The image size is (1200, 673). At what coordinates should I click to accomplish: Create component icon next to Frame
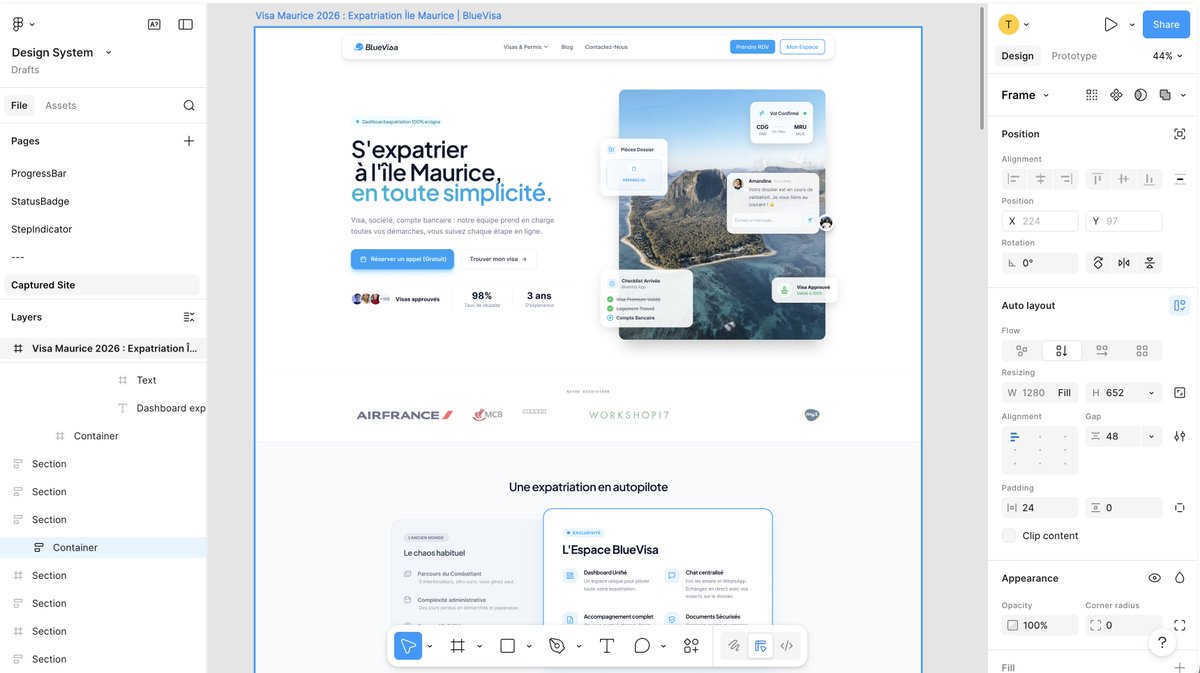1116,95
